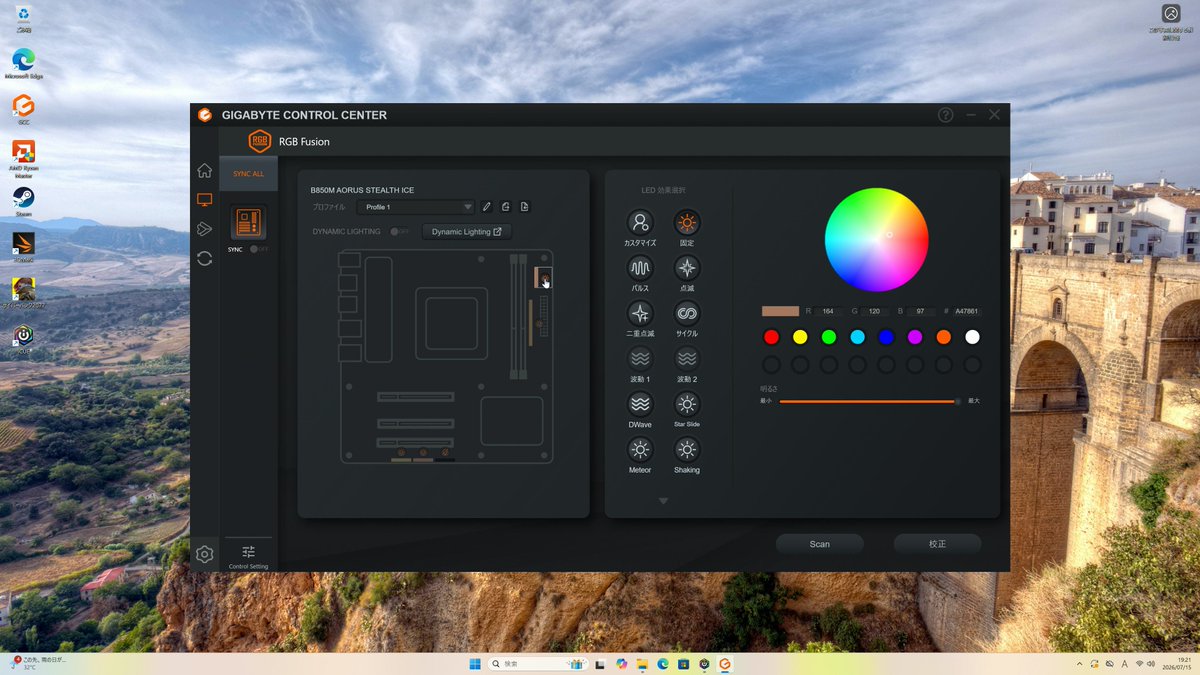Expand more LED effects with down arrow
This screenshot has height=675, width=1200.
(663, 501)
